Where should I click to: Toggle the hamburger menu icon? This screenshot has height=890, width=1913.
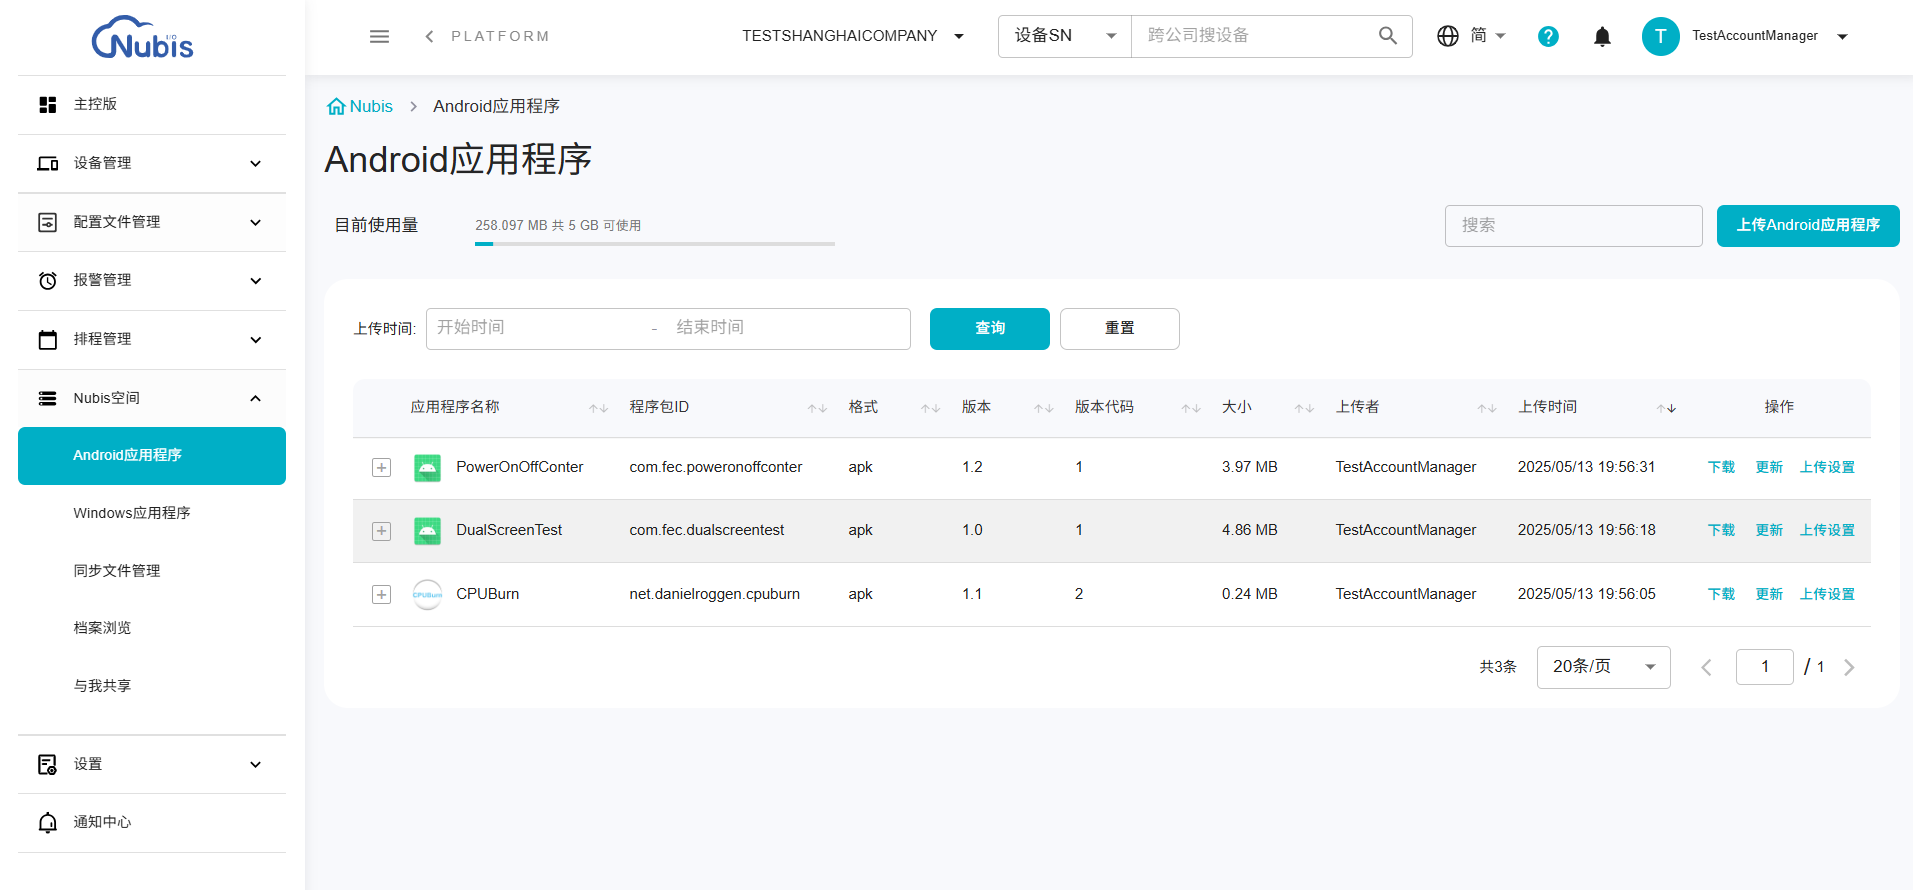click(379, 36)
